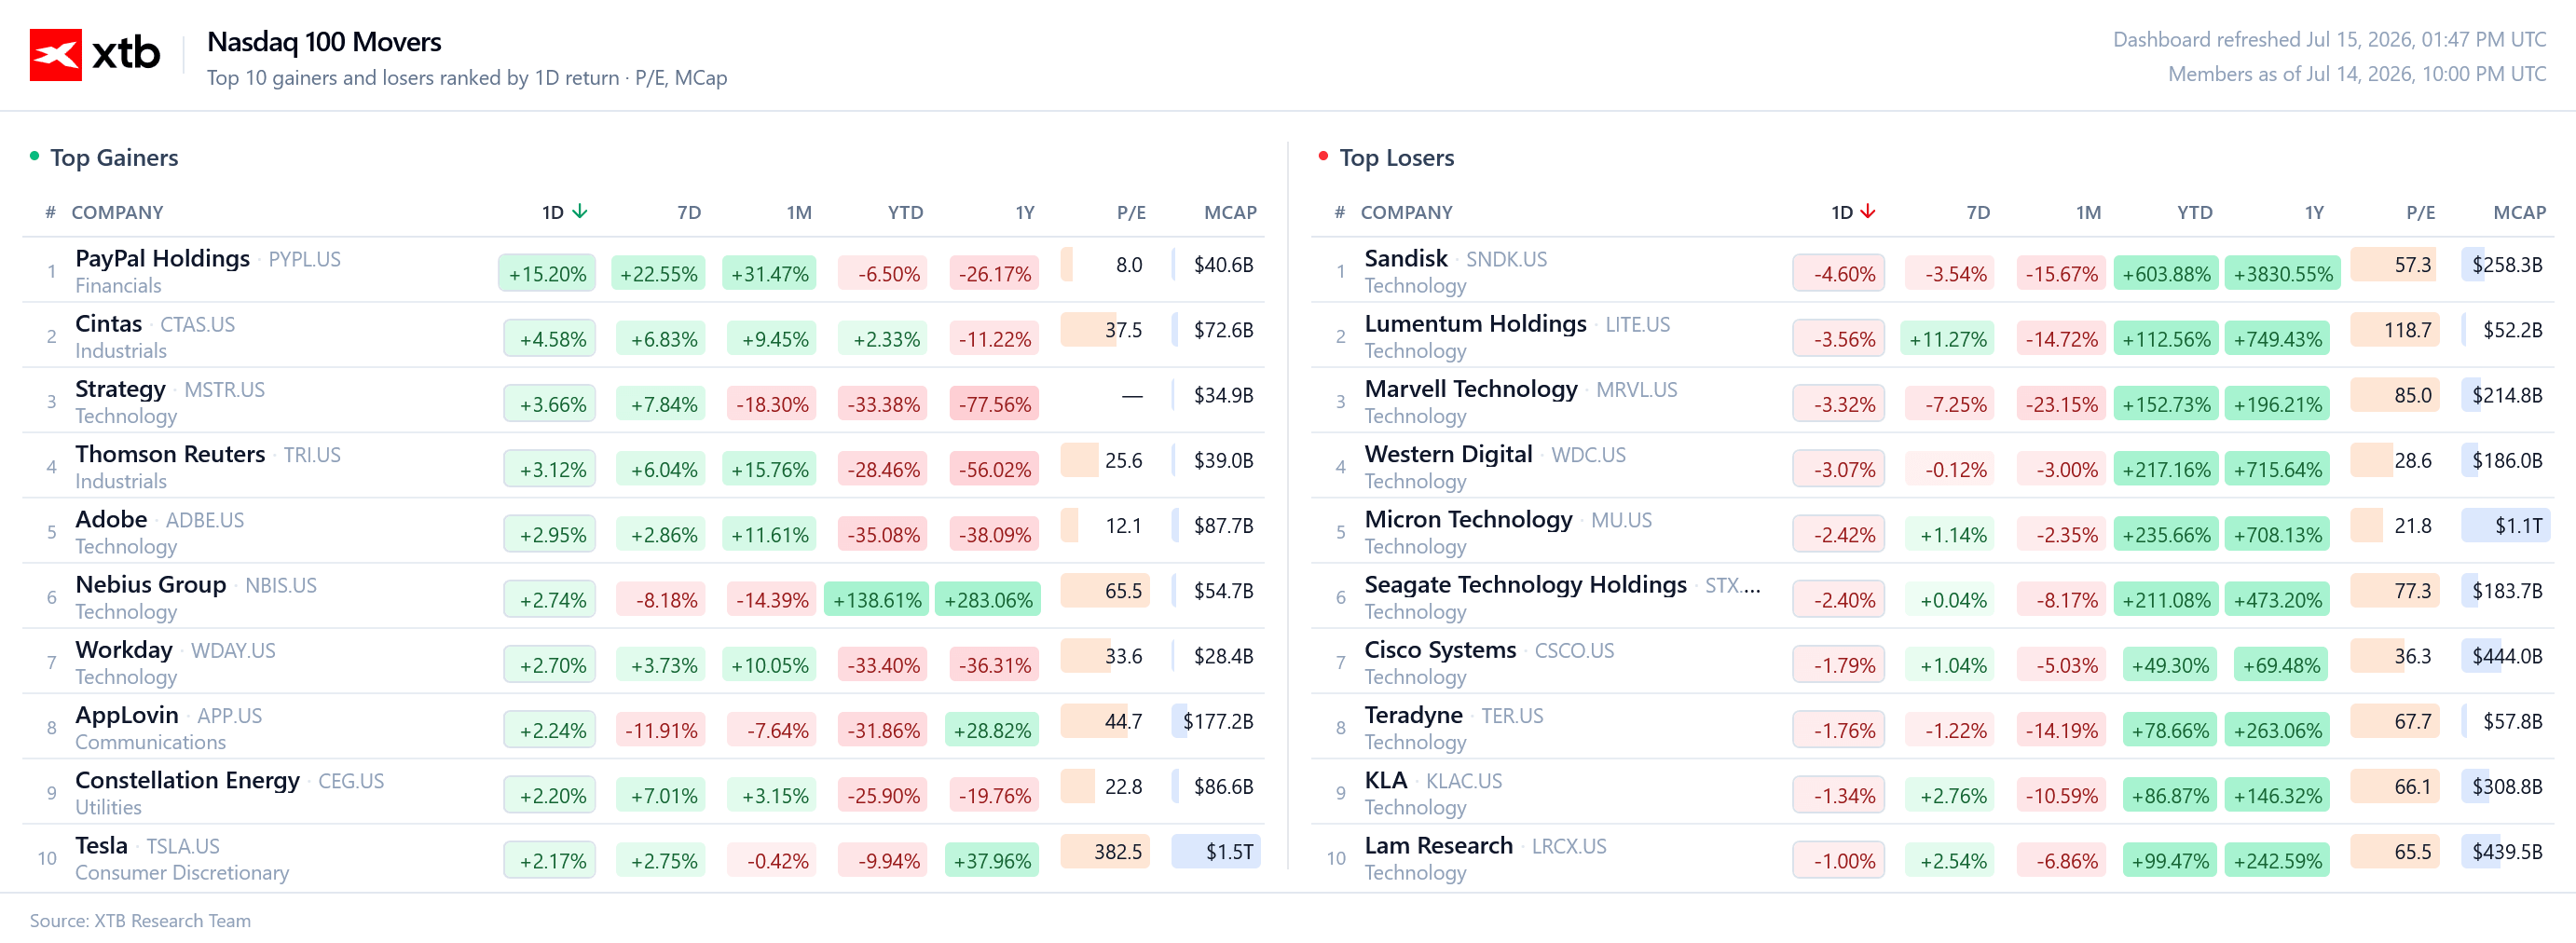This screenshot has width=2576, height=943.
Task: Click Sandisk's +3830.55% 1Y return cell
Action: pos(2282,274)
